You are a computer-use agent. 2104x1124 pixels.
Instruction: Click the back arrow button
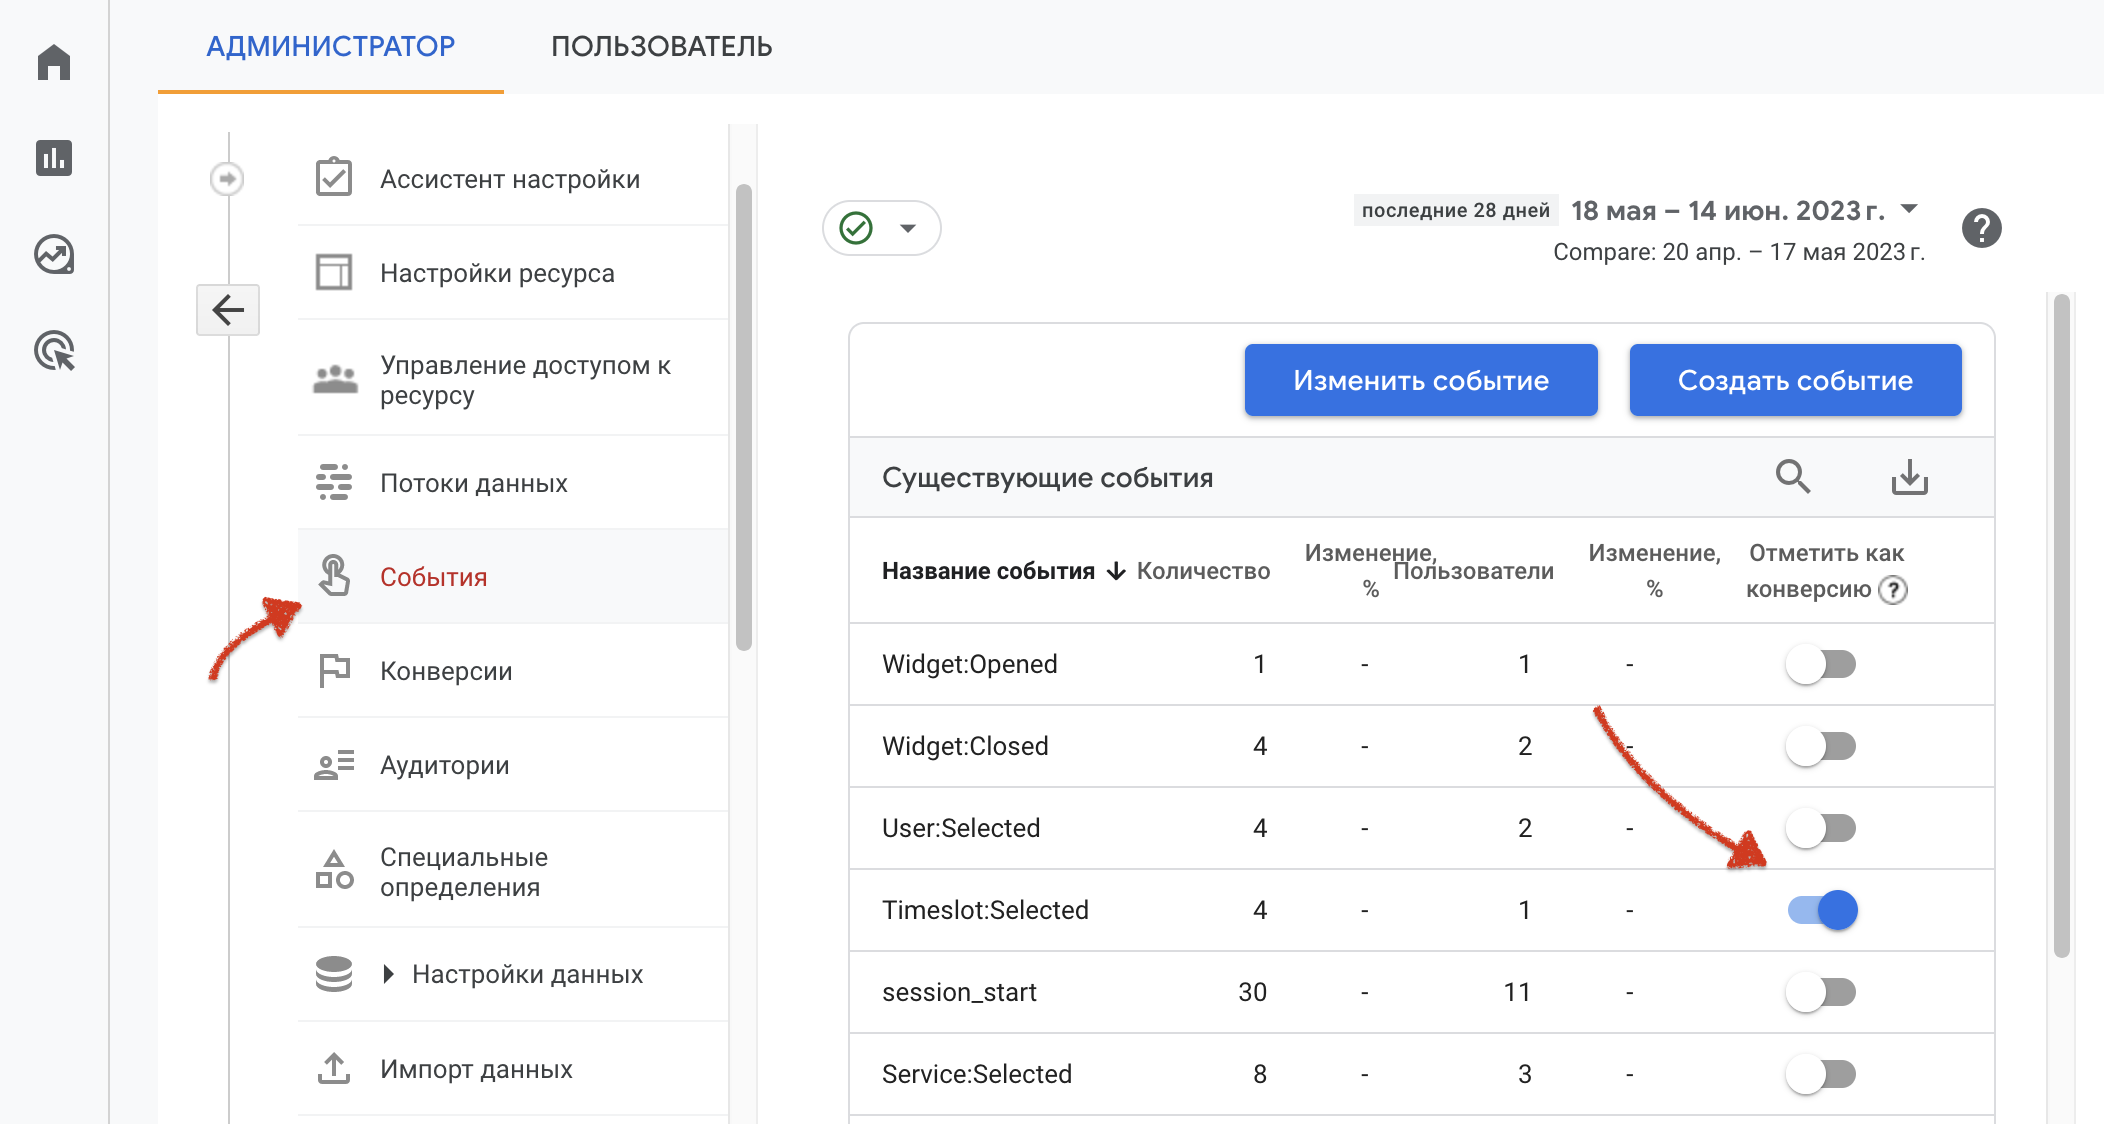click(228, 310)
